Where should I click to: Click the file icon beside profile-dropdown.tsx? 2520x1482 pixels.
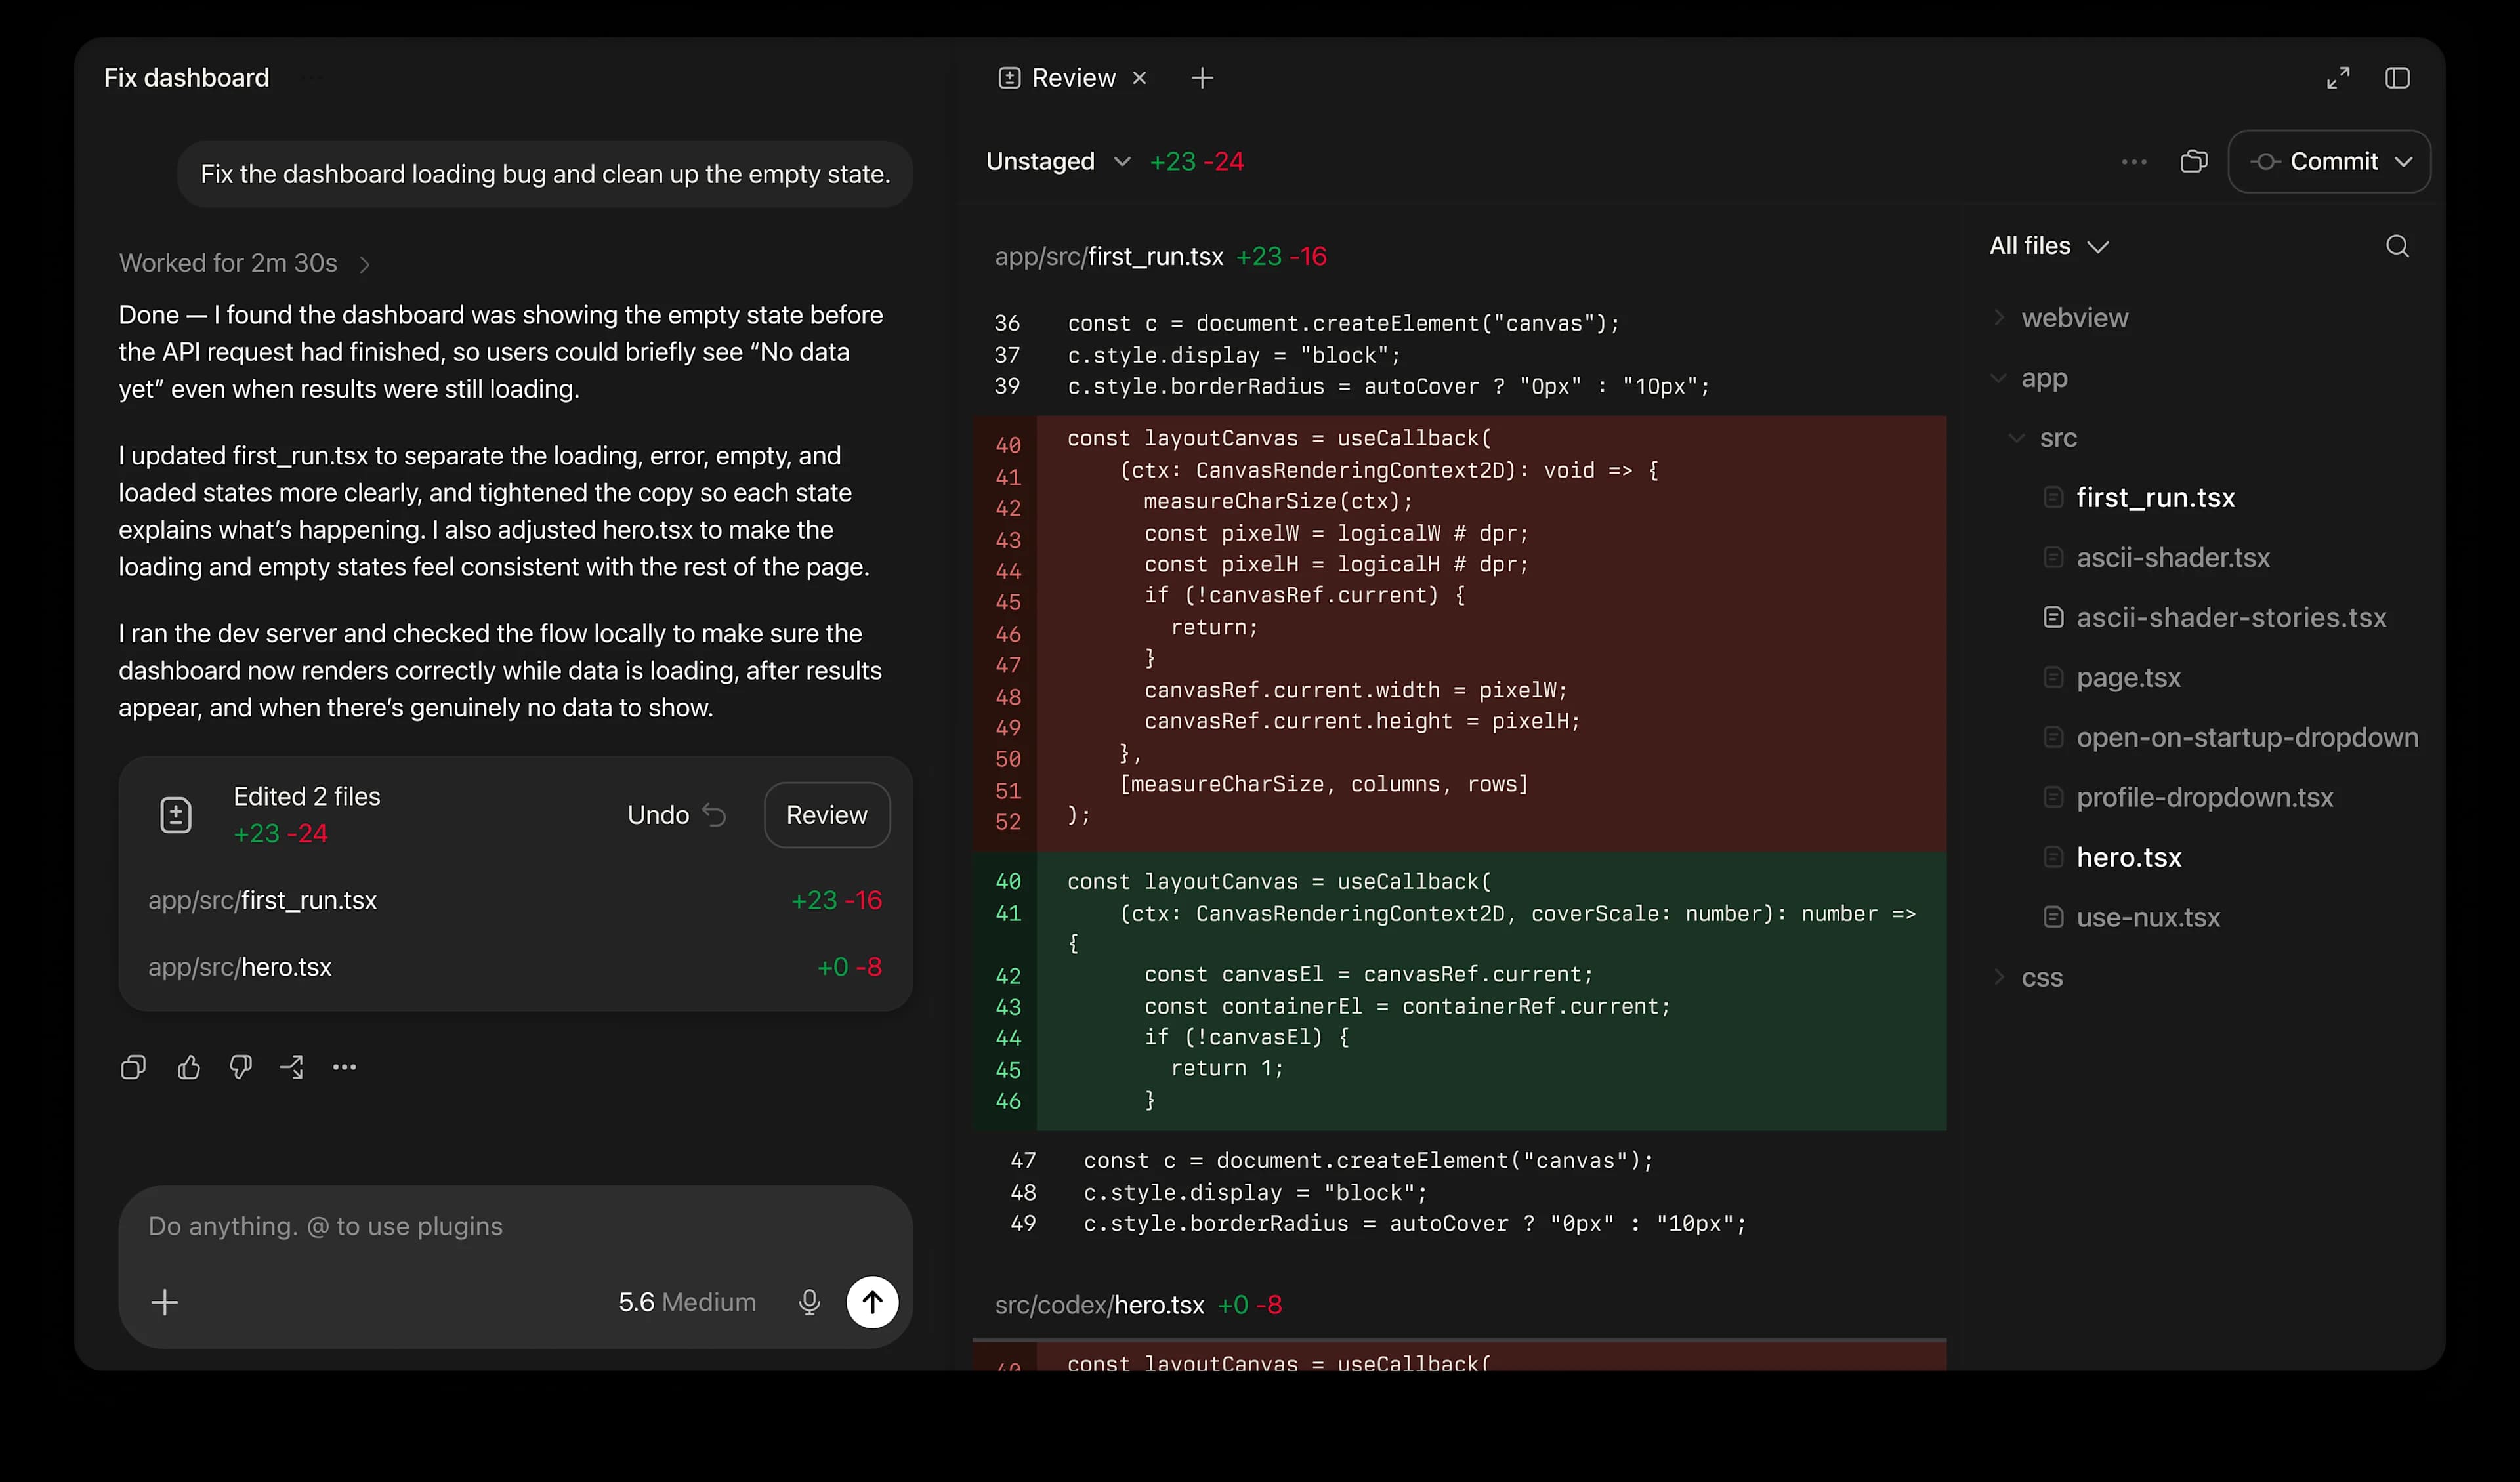2053,797
